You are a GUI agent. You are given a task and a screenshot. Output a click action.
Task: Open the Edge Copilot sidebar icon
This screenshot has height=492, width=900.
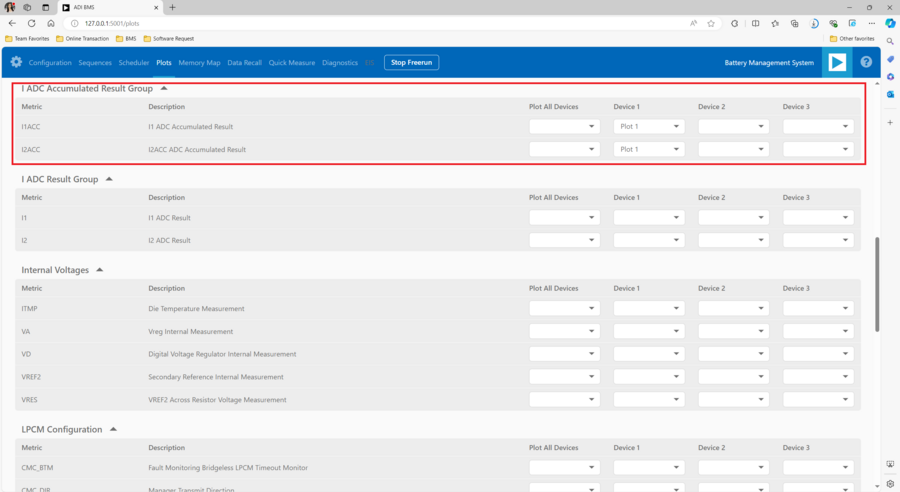pos(889,23)
